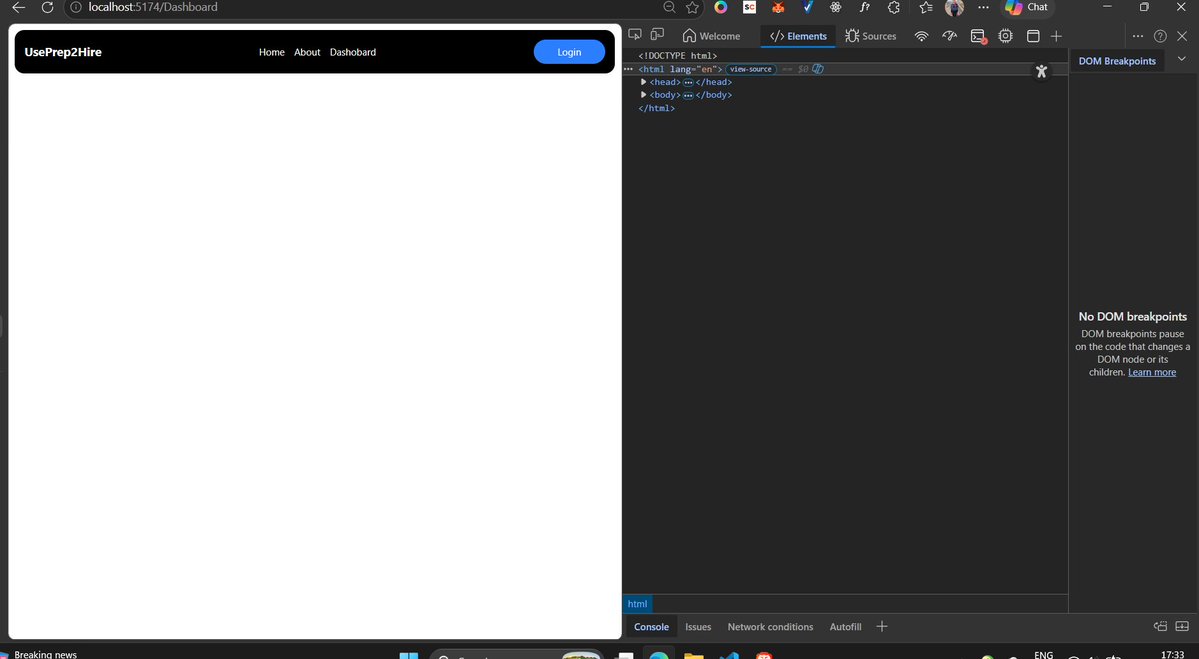Click the dock panel layout icon in DevTools

point(1033,35)
